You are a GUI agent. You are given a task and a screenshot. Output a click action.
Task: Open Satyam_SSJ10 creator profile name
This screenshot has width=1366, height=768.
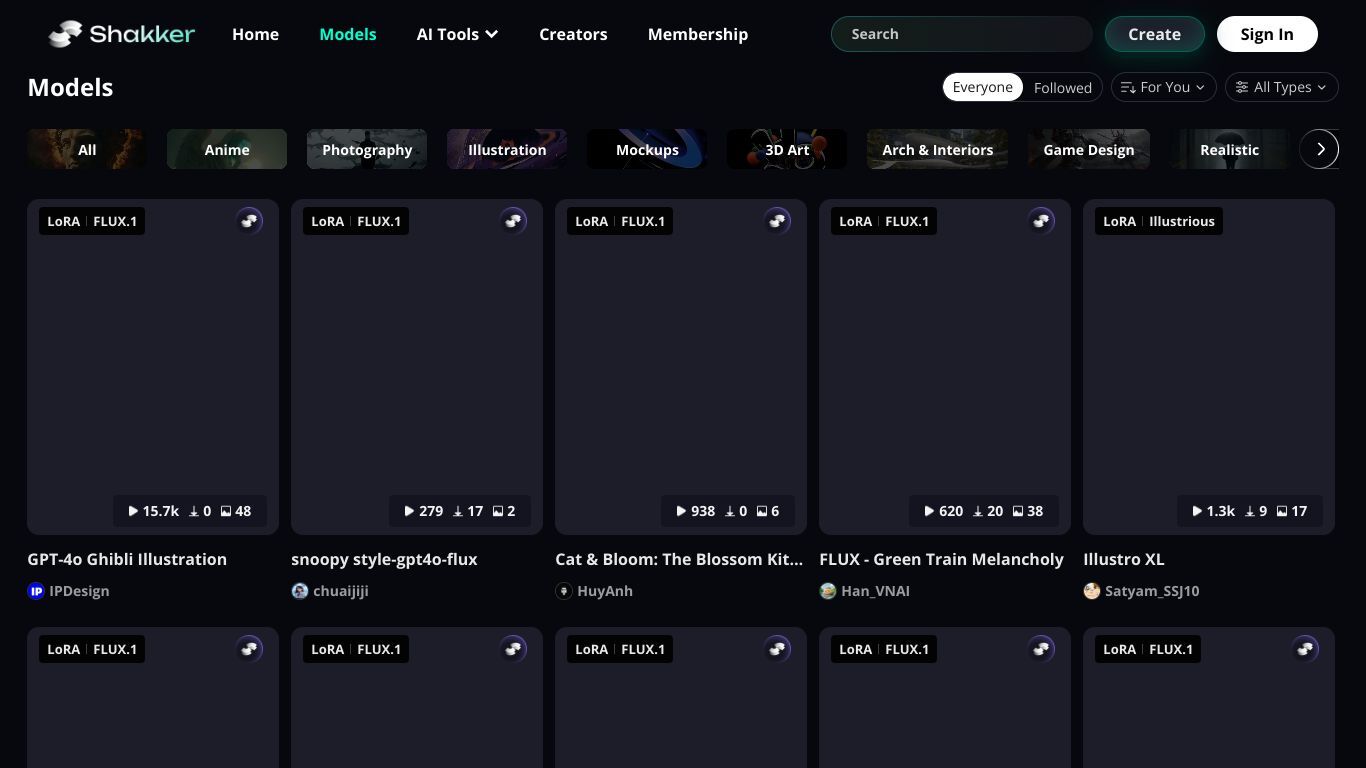click(x=1152, y=591)
